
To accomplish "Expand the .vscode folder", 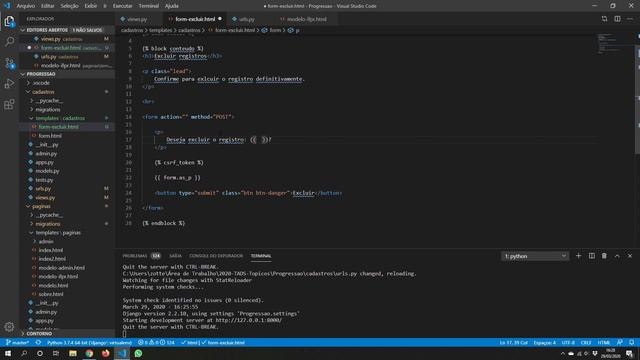I will [x=67, y=83].
